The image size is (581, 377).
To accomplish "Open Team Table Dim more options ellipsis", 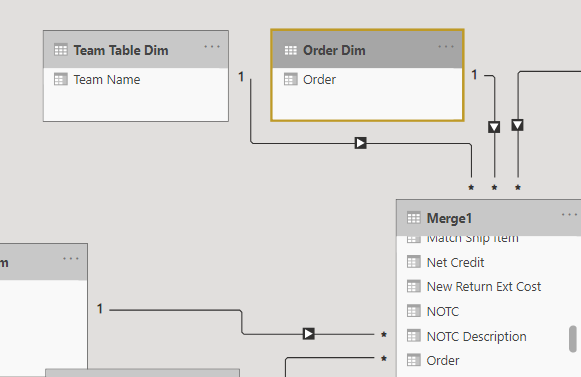I will pyautogui.click(x=212, y=47).
